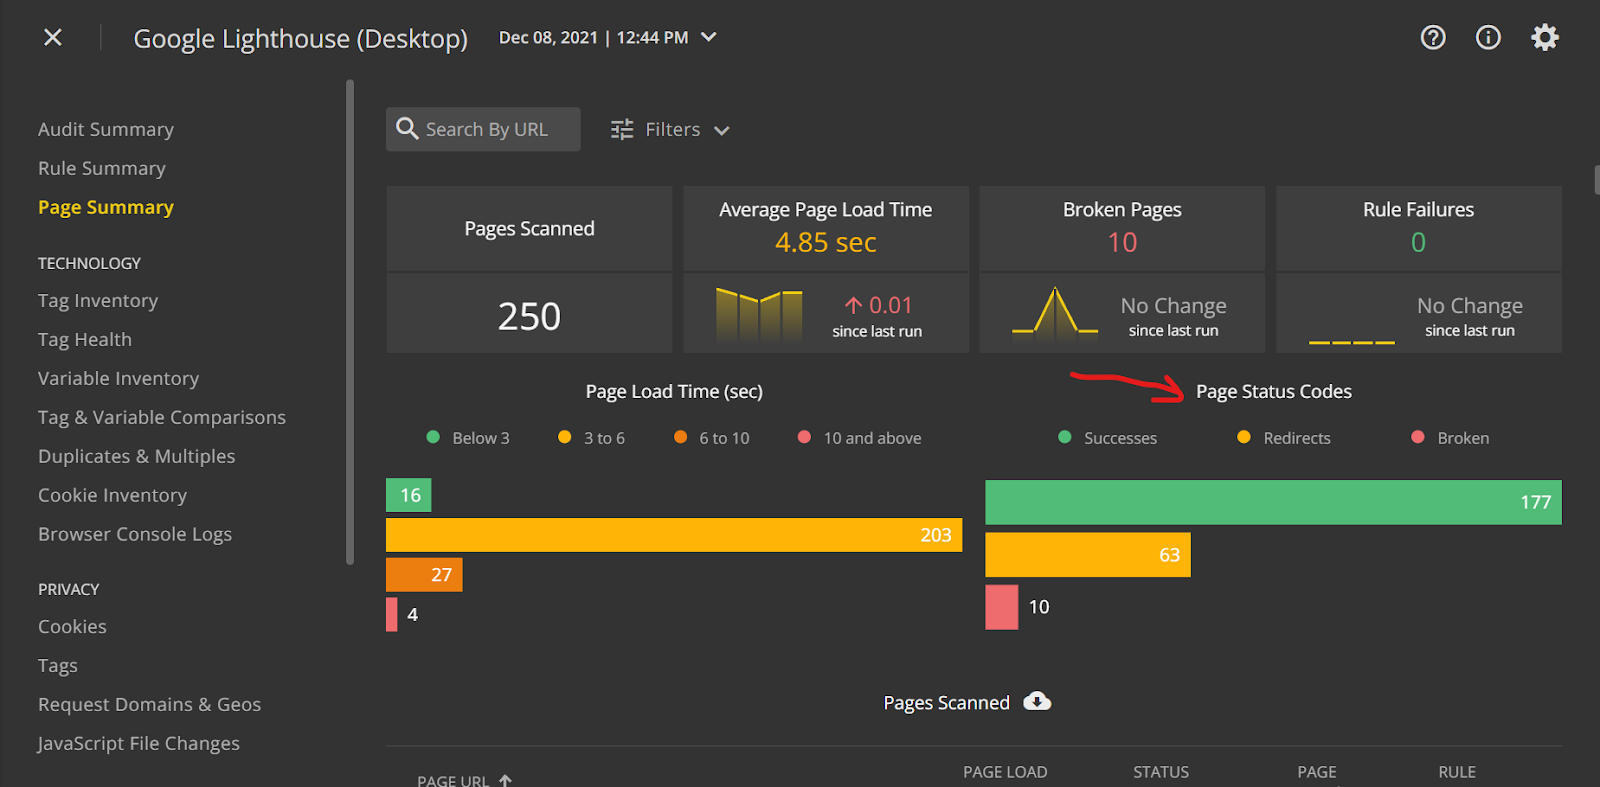The height and width of the screenshot is (787, 1600).
Task: Toggle the Redirects legend item
Action: click(1284, 438)
